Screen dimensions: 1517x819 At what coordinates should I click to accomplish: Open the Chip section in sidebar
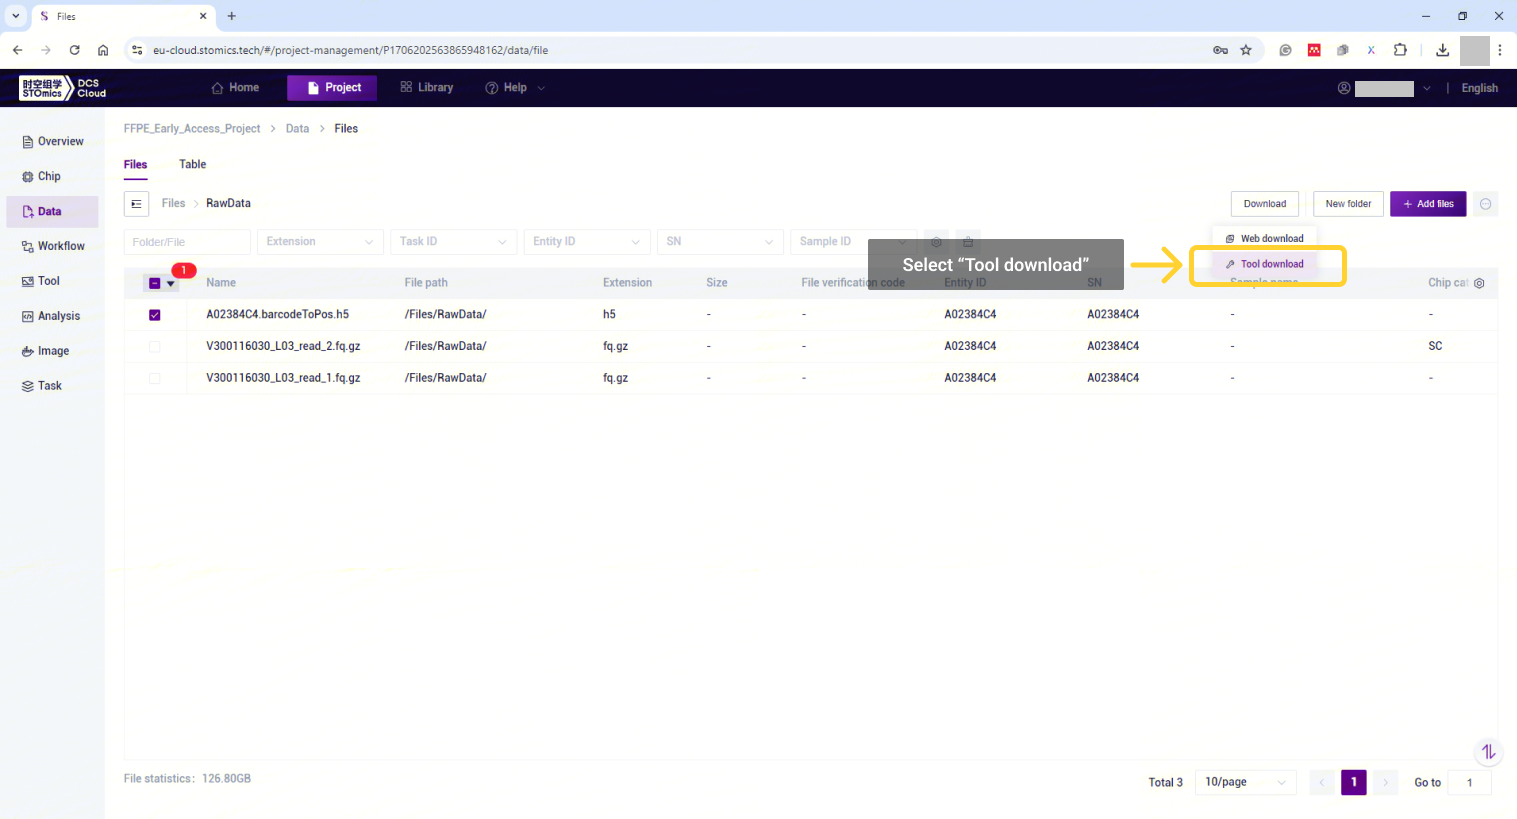(49, 177)
